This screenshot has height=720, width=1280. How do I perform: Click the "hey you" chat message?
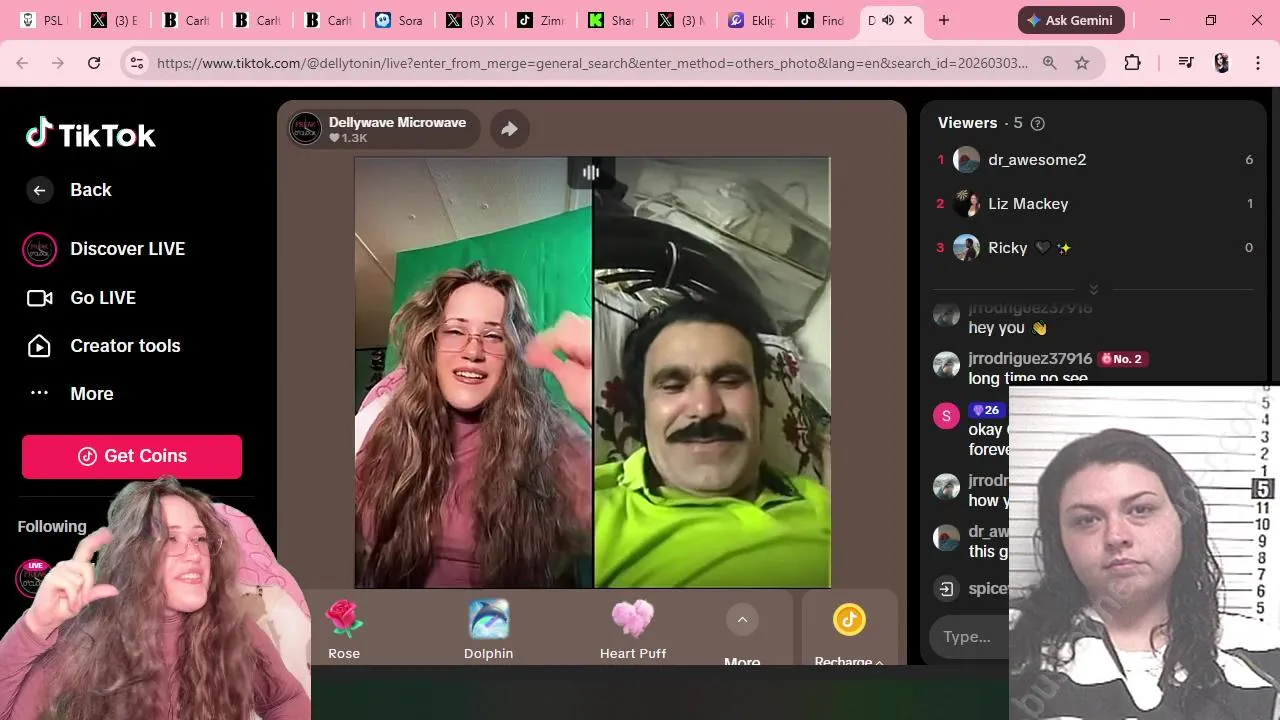[x=1007, y=328]
